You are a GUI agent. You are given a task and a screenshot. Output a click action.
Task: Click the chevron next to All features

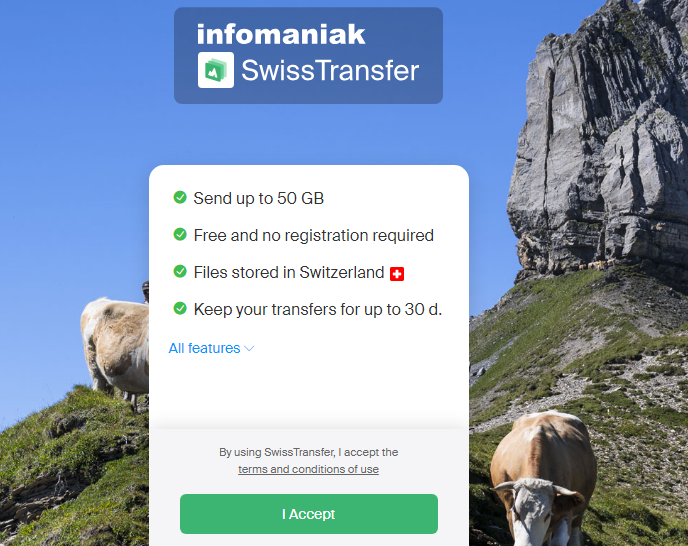pyautogui.click(x=249, y=348)
